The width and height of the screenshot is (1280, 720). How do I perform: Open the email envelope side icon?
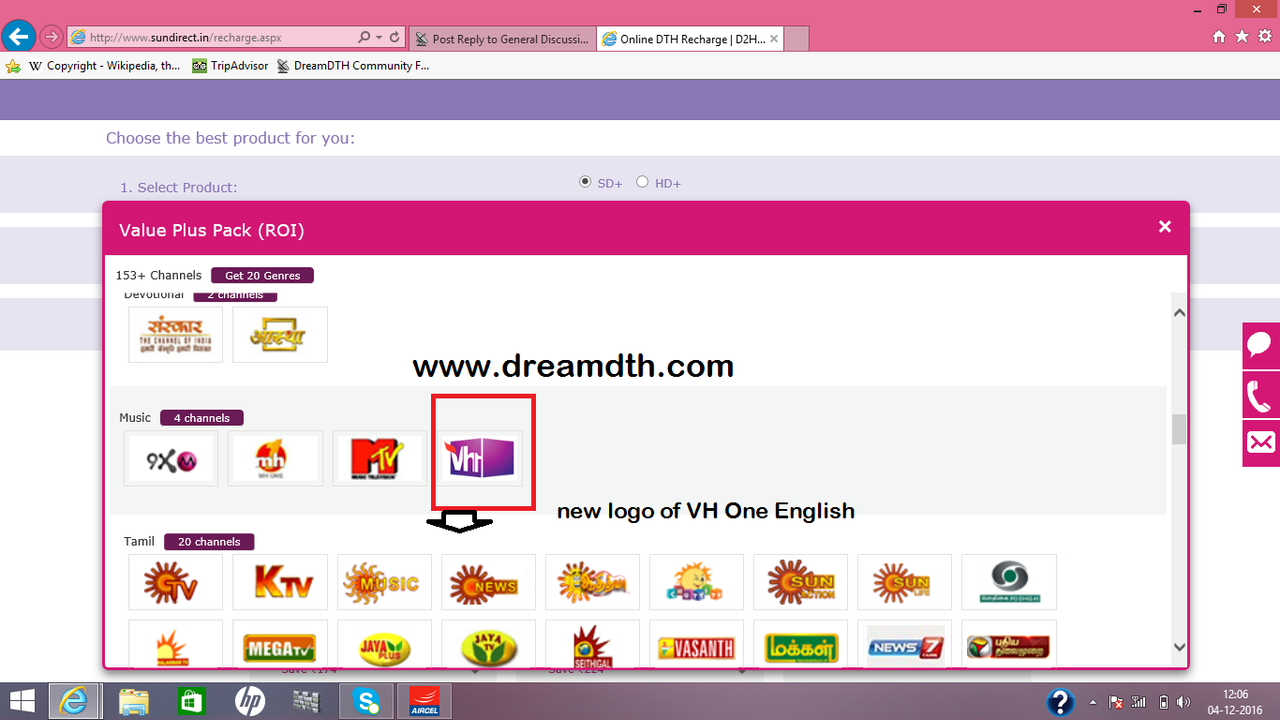pos(1261,443)
